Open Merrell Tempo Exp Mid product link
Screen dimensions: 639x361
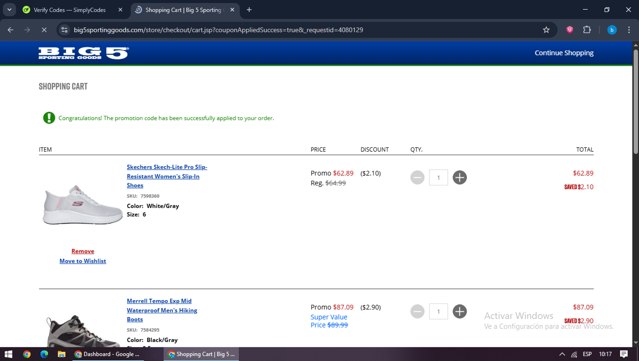(162, 310)
